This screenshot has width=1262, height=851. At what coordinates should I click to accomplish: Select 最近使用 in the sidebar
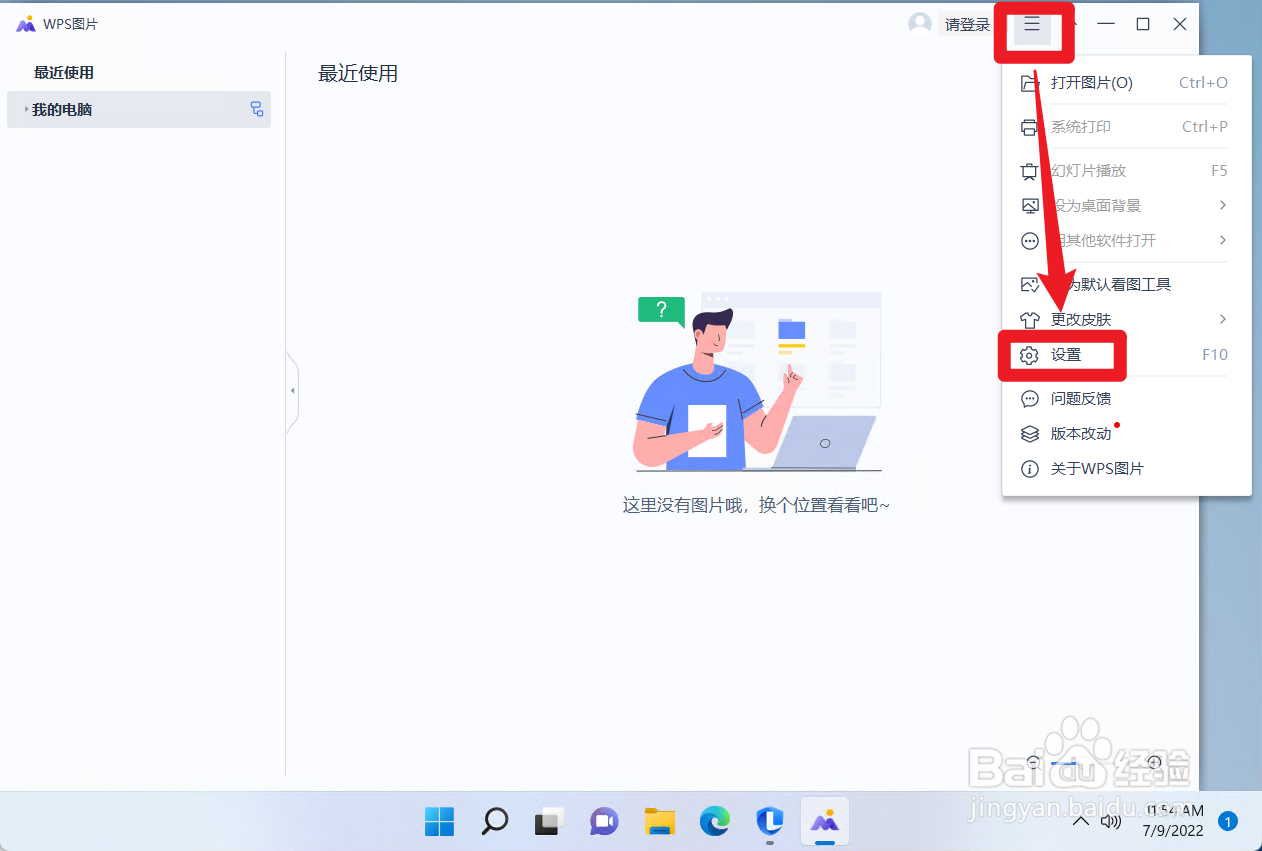point(64,73)
